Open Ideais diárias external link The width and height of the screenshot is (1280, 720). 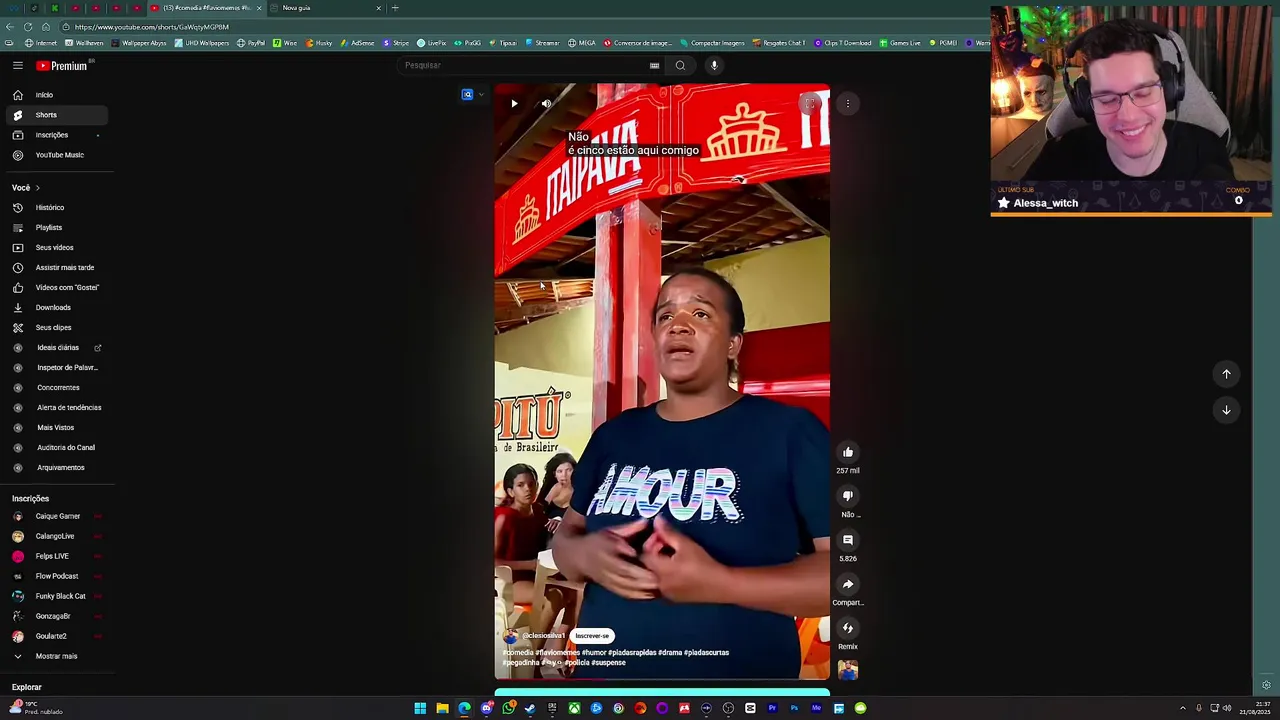tap(55, 348)
